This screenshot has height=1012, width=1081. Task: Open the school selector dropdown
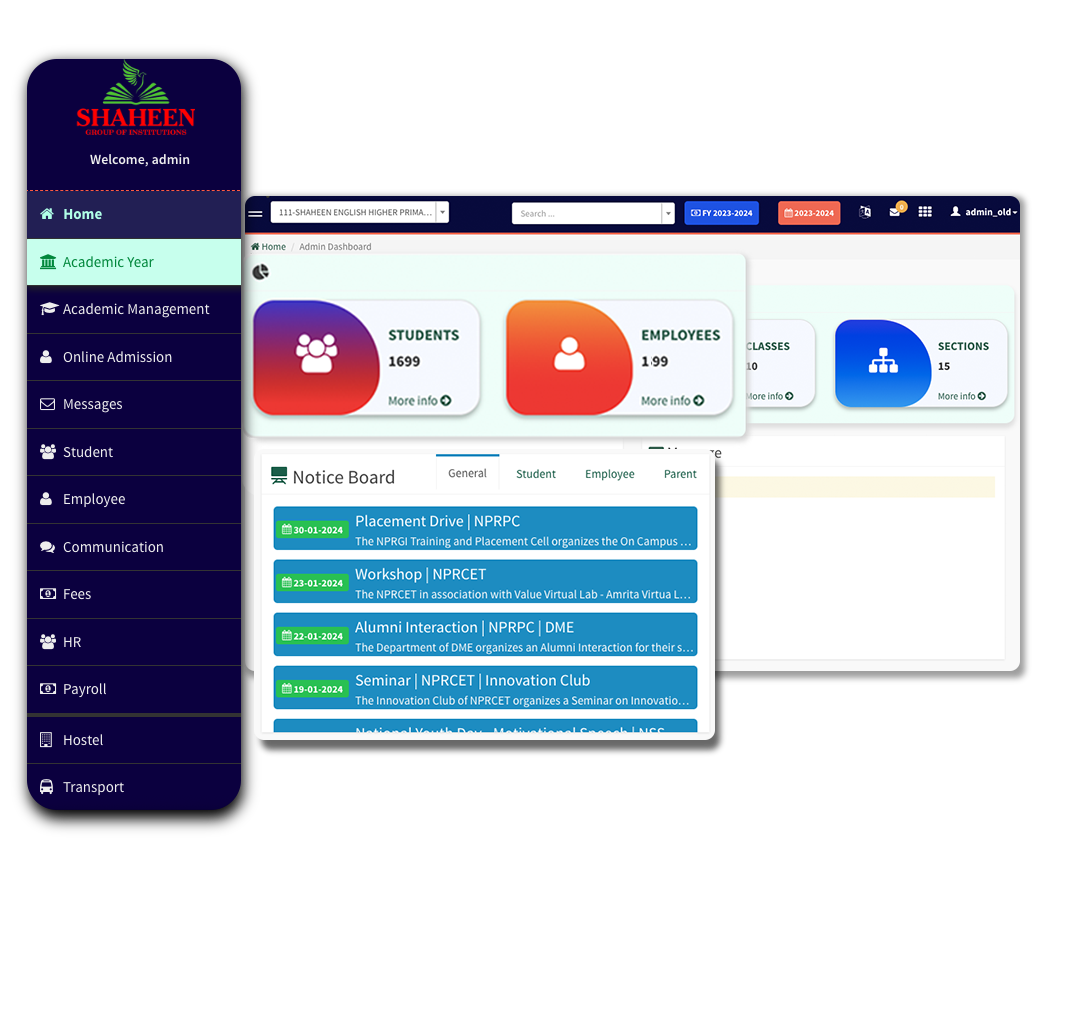359,212
